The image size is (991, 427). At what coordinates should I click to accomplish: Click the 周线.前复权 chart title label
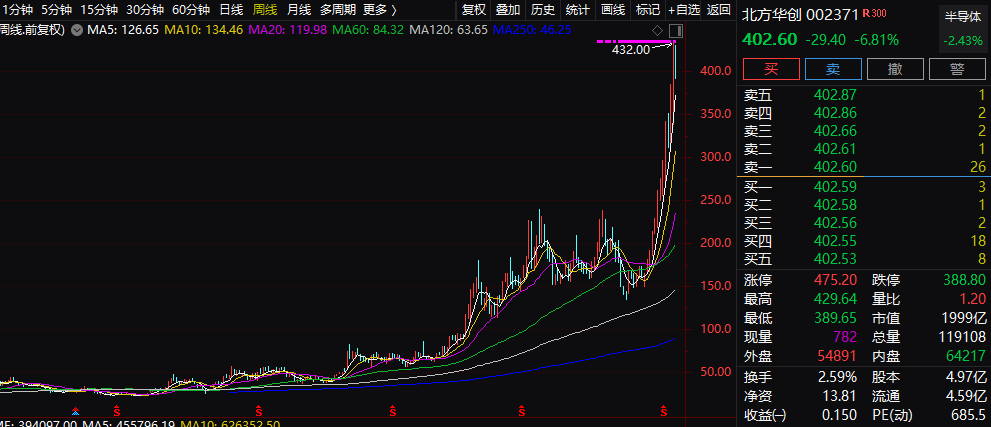point(32,30)
